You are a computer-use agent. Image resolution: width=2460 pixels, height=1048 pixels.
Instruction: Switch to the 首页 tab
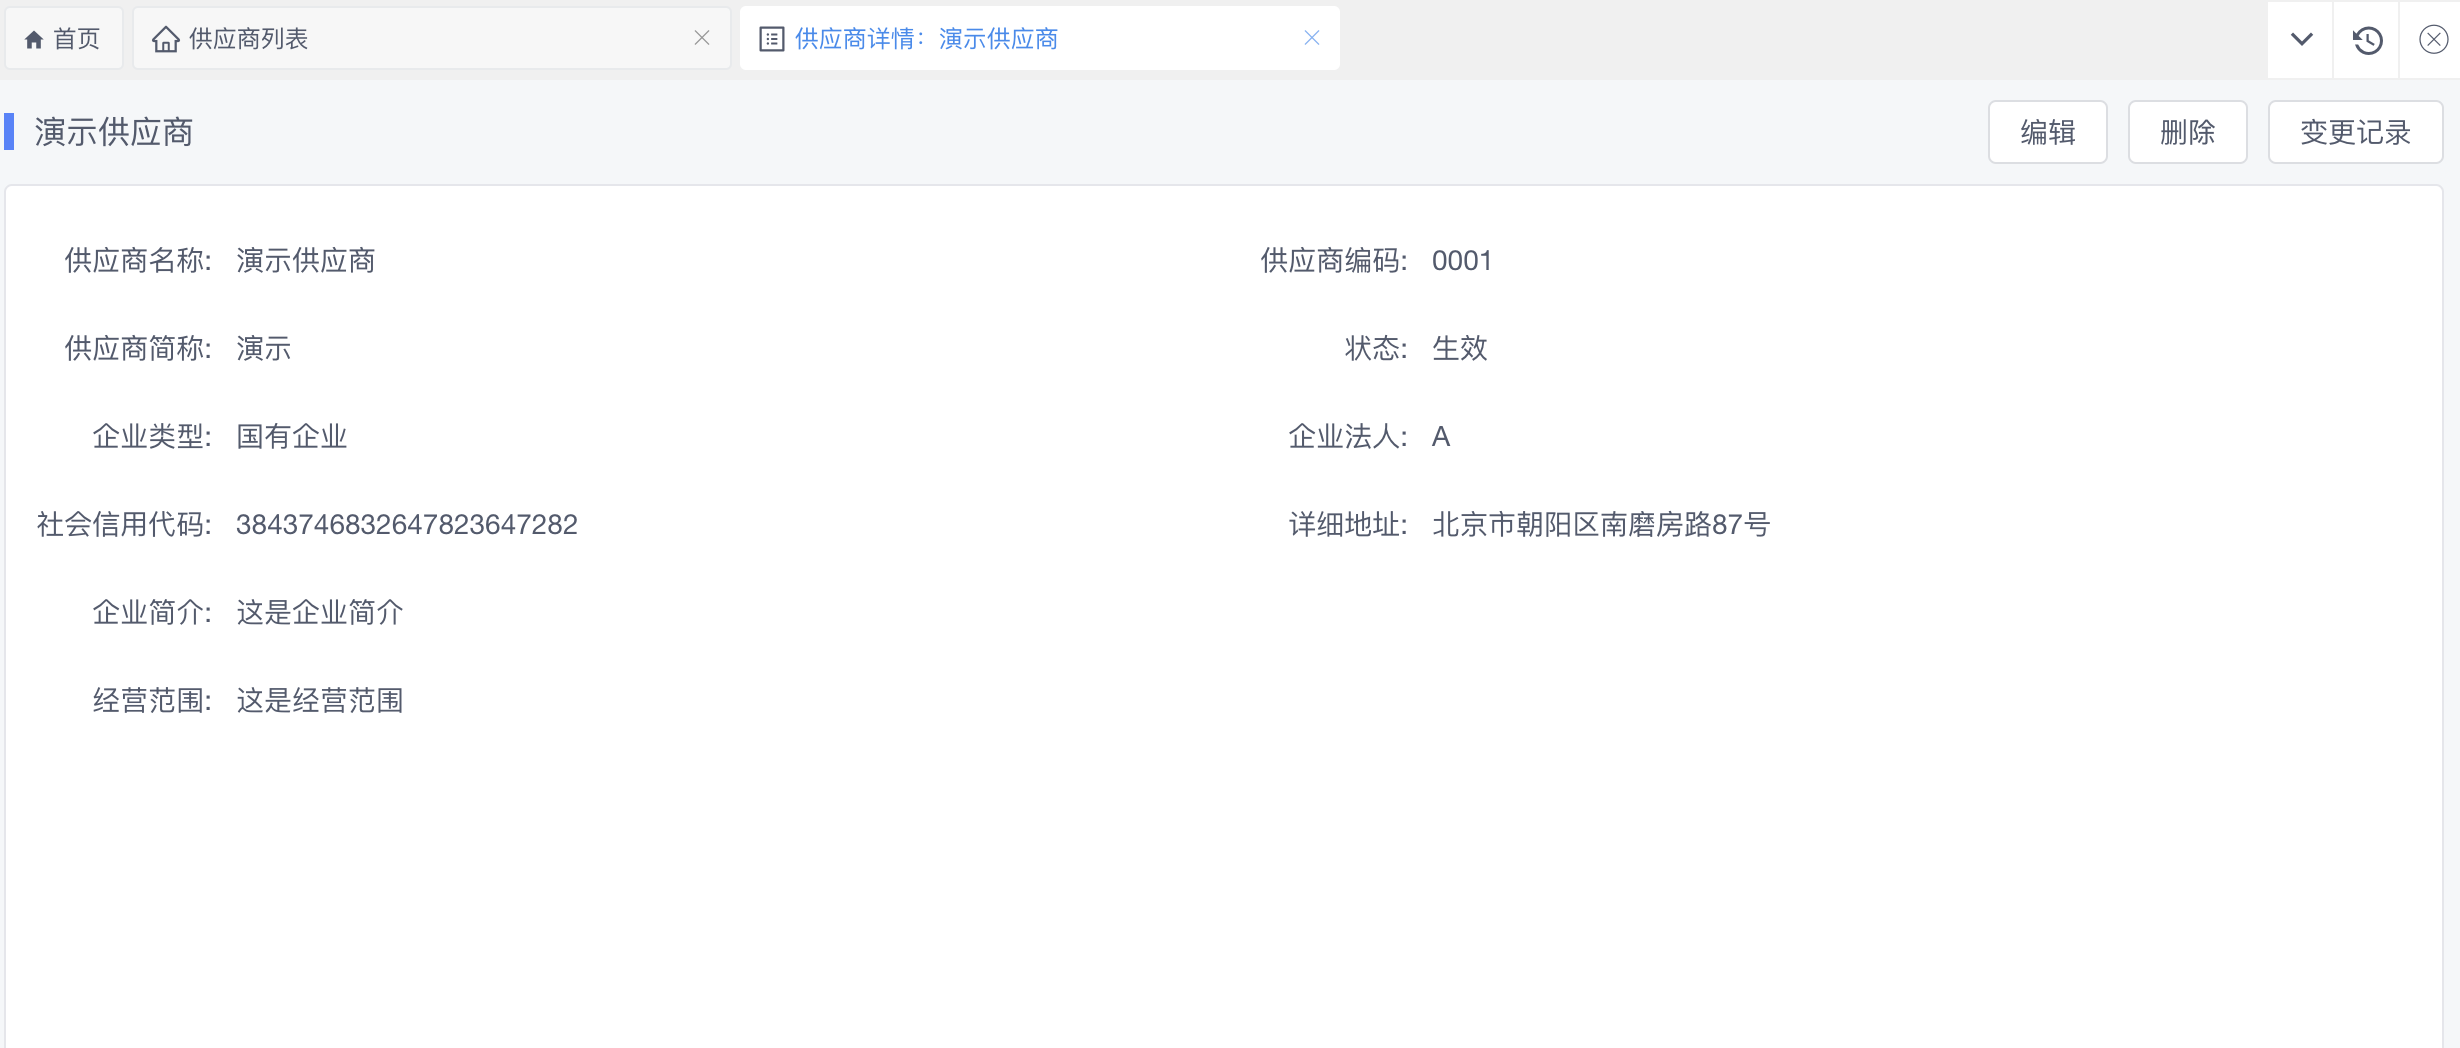[76, 39]
